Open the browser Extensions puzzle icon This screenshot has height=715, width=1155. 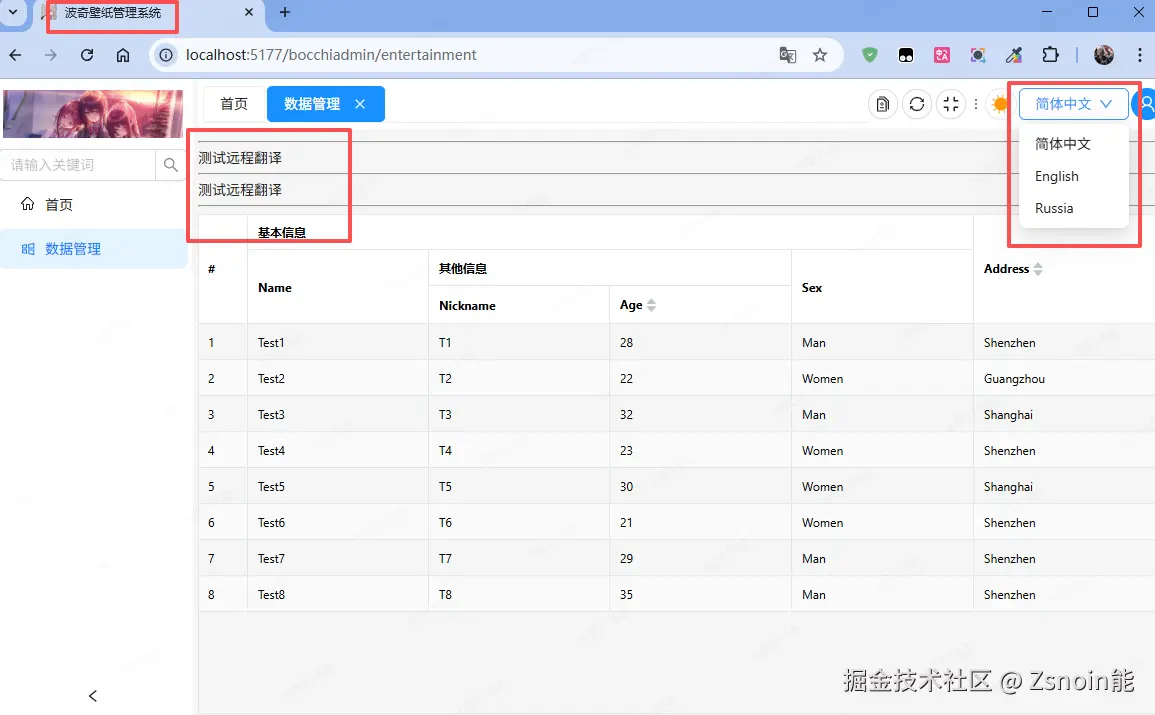click(x=1050, y=55)
